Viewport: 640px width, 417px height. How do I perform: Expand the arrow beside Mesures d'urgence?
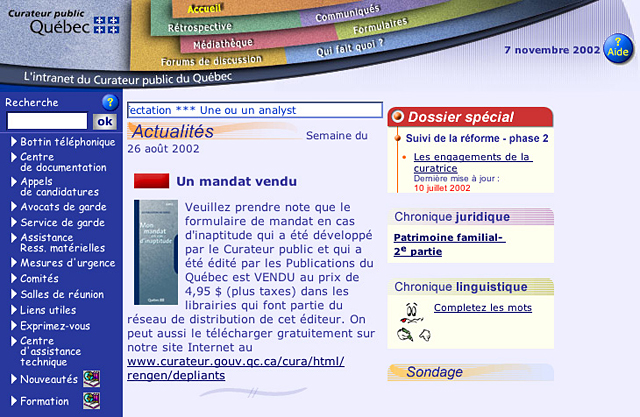[x=14, y=262]
